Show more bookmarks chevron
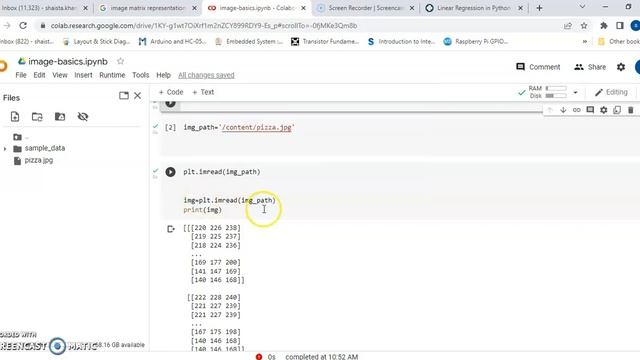This screenshot has height=360, width=640. [584, 42]
